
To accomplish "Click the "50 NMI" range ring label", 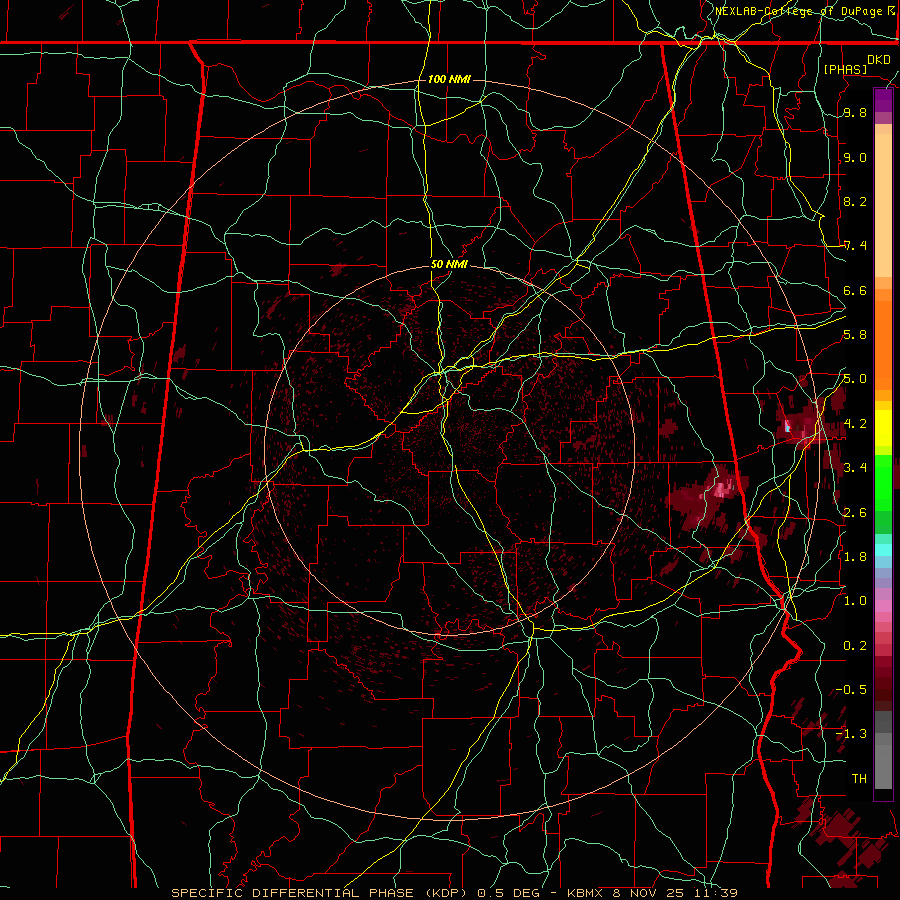I will point(449,265).
